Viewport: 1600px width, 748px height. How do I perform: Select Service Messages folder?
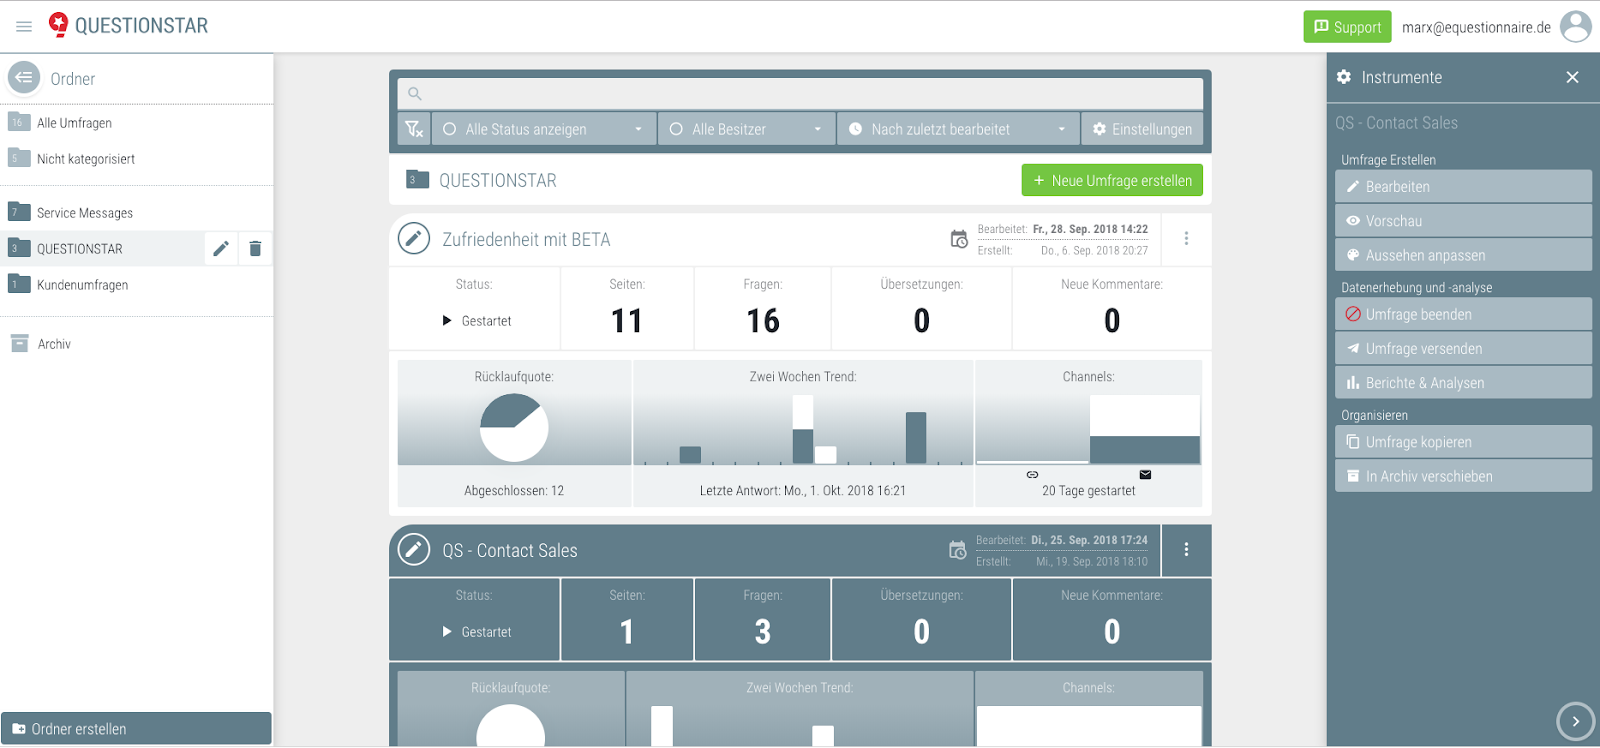pyautogui.click(x=137, y=213)
